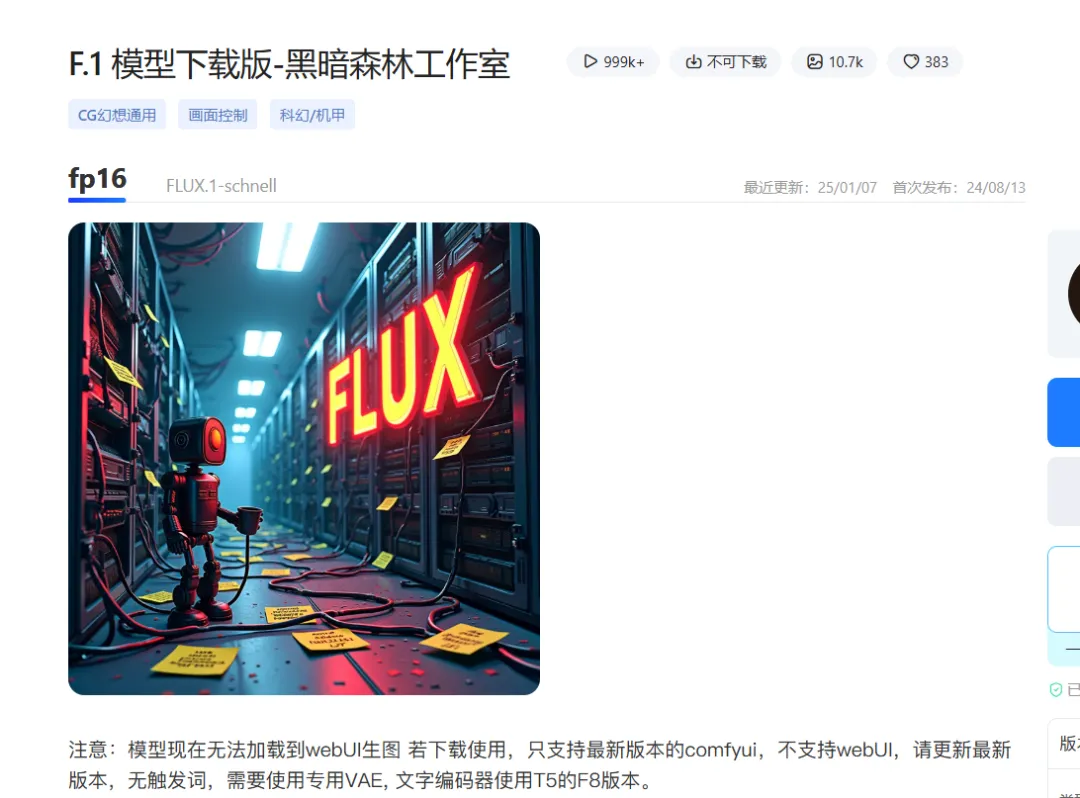Click the cyan-outlined box on right side
Image resolution: width=1080 pixels, height=798 pixels.
coord(1063,589)
